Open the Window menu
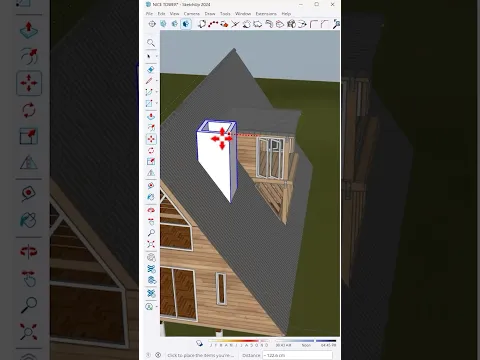480x360 pixels. [x=243, y=14]
